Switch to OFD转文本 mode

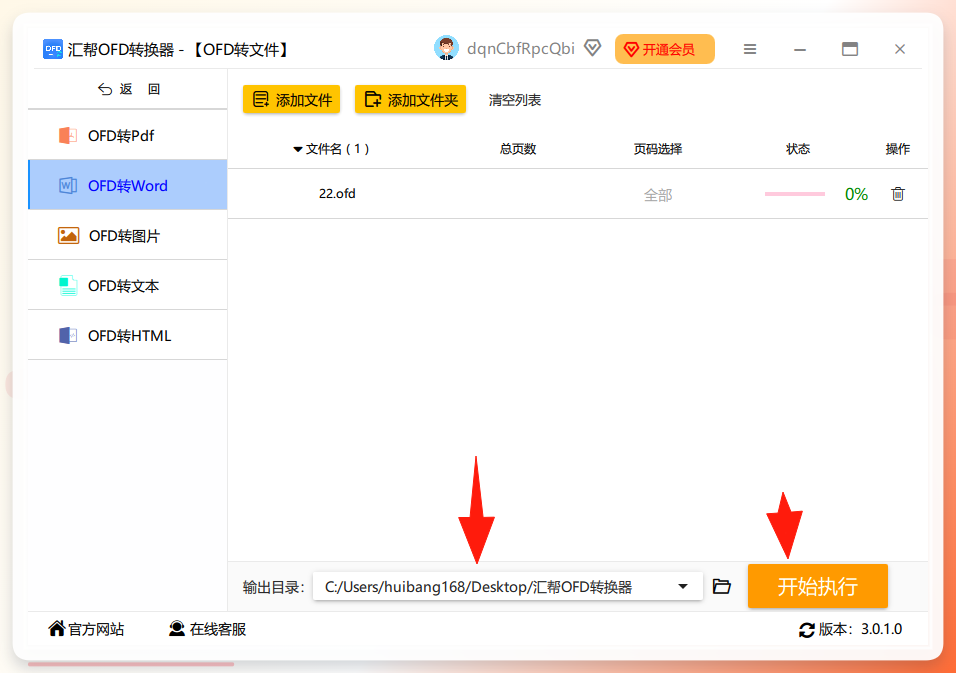127,285
